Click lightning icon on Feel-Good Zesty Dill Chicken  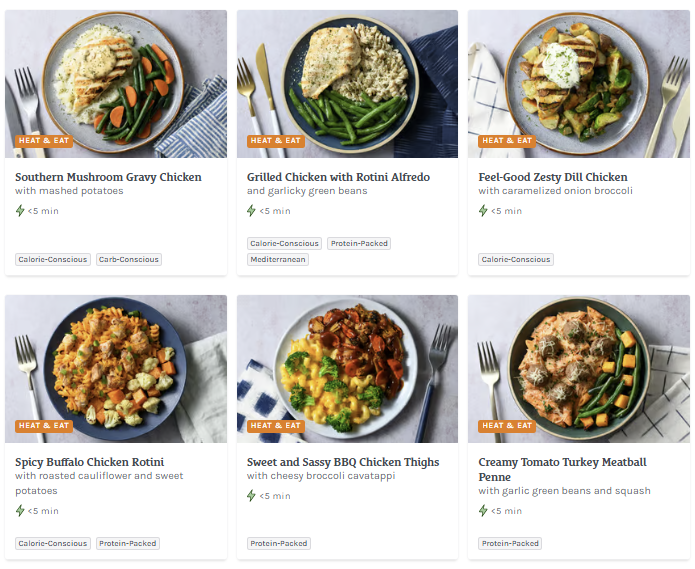point(483,211)
